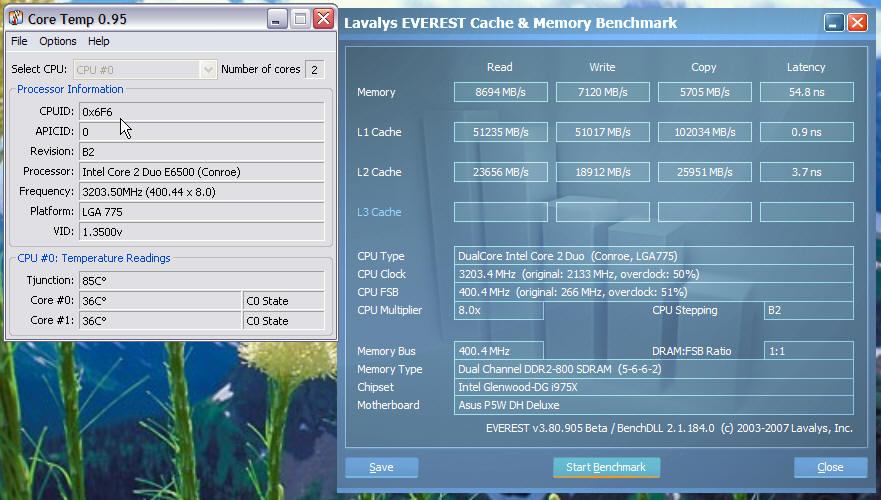
Task: Click the CPU Type field in EVEREST
Action: coord(653,256)
